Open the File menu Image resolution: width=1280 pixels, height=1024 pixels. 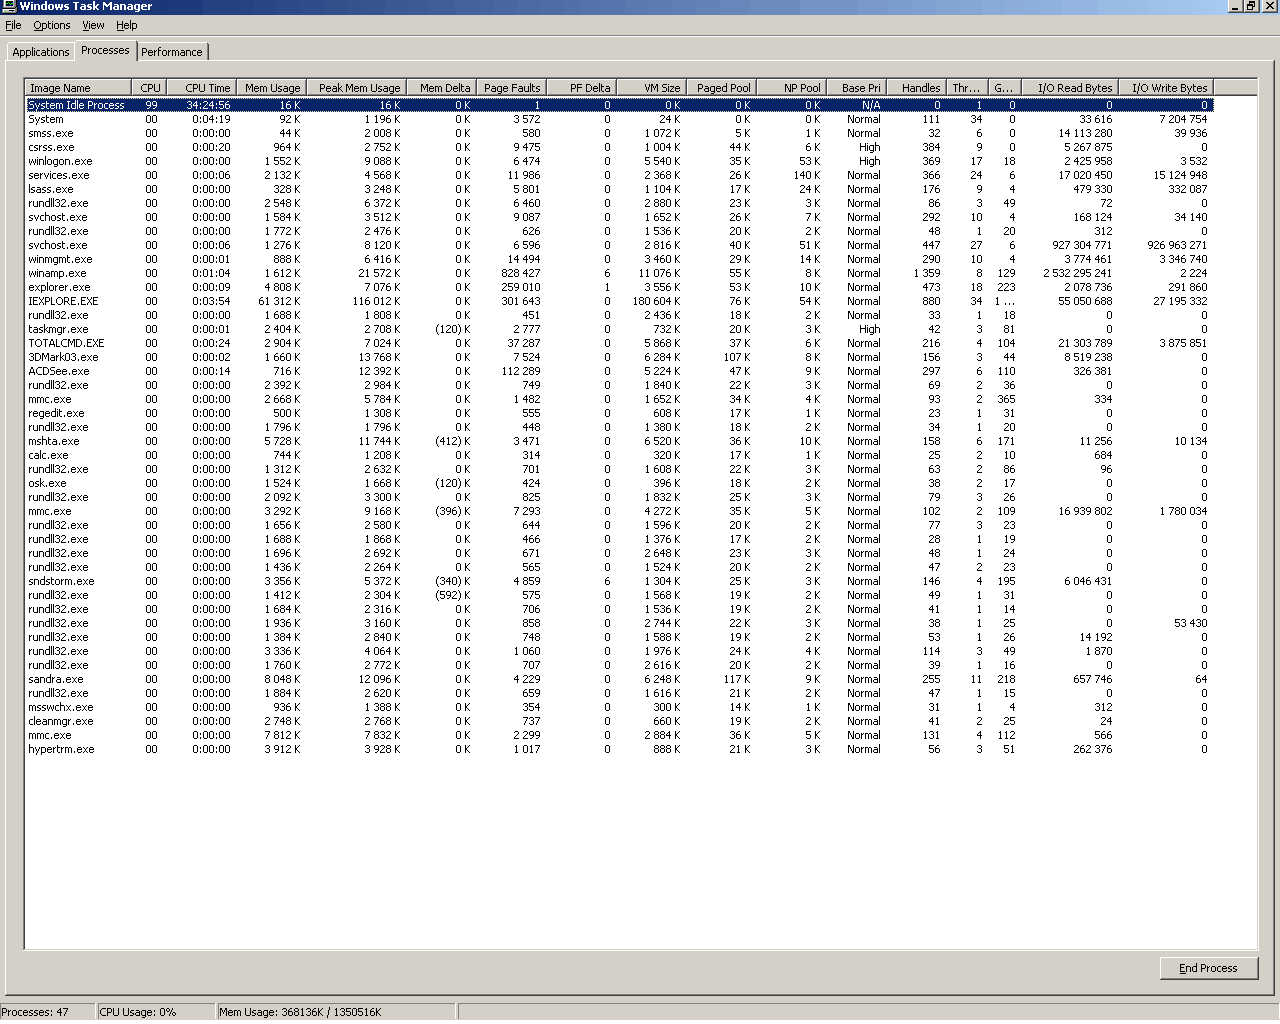[x=13, y=25]
